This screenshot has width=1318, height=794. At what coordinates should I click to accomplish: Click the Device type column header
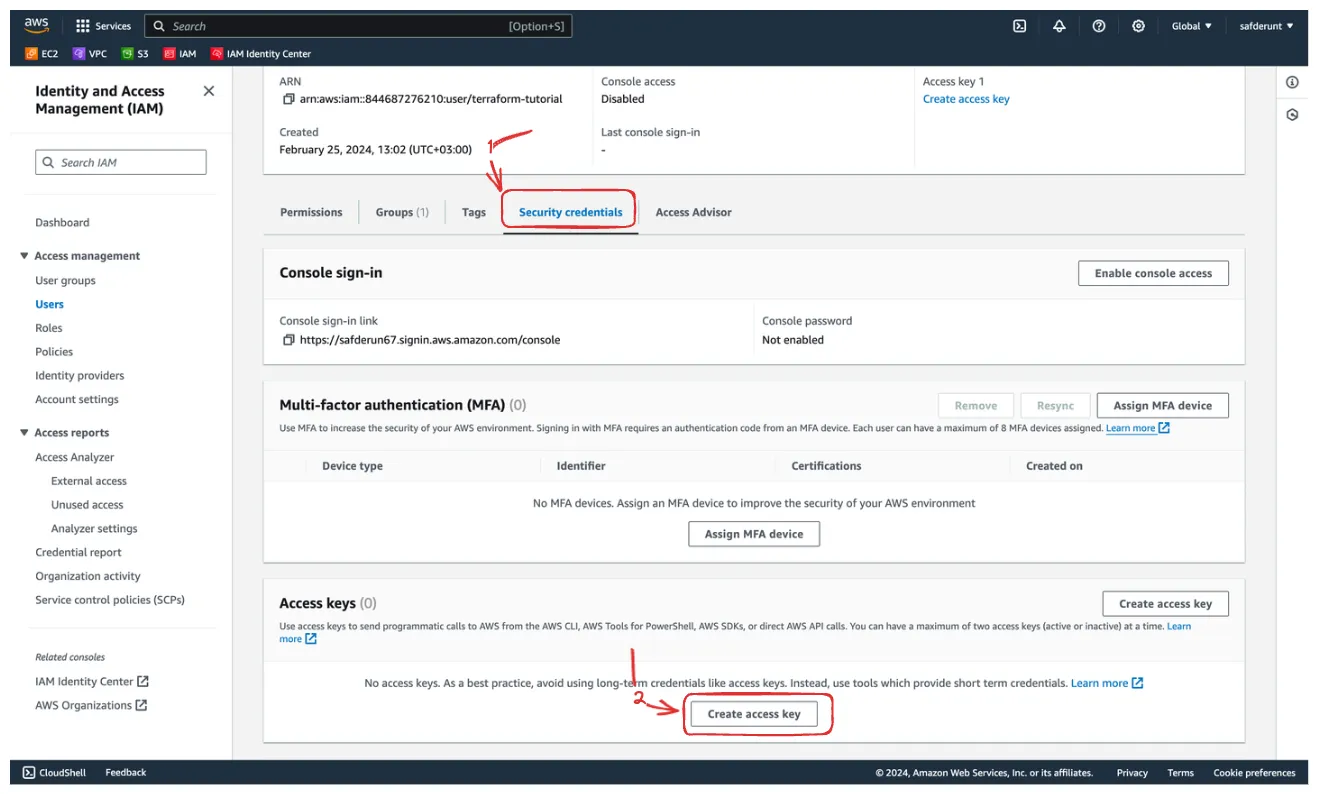pos(352,466)
